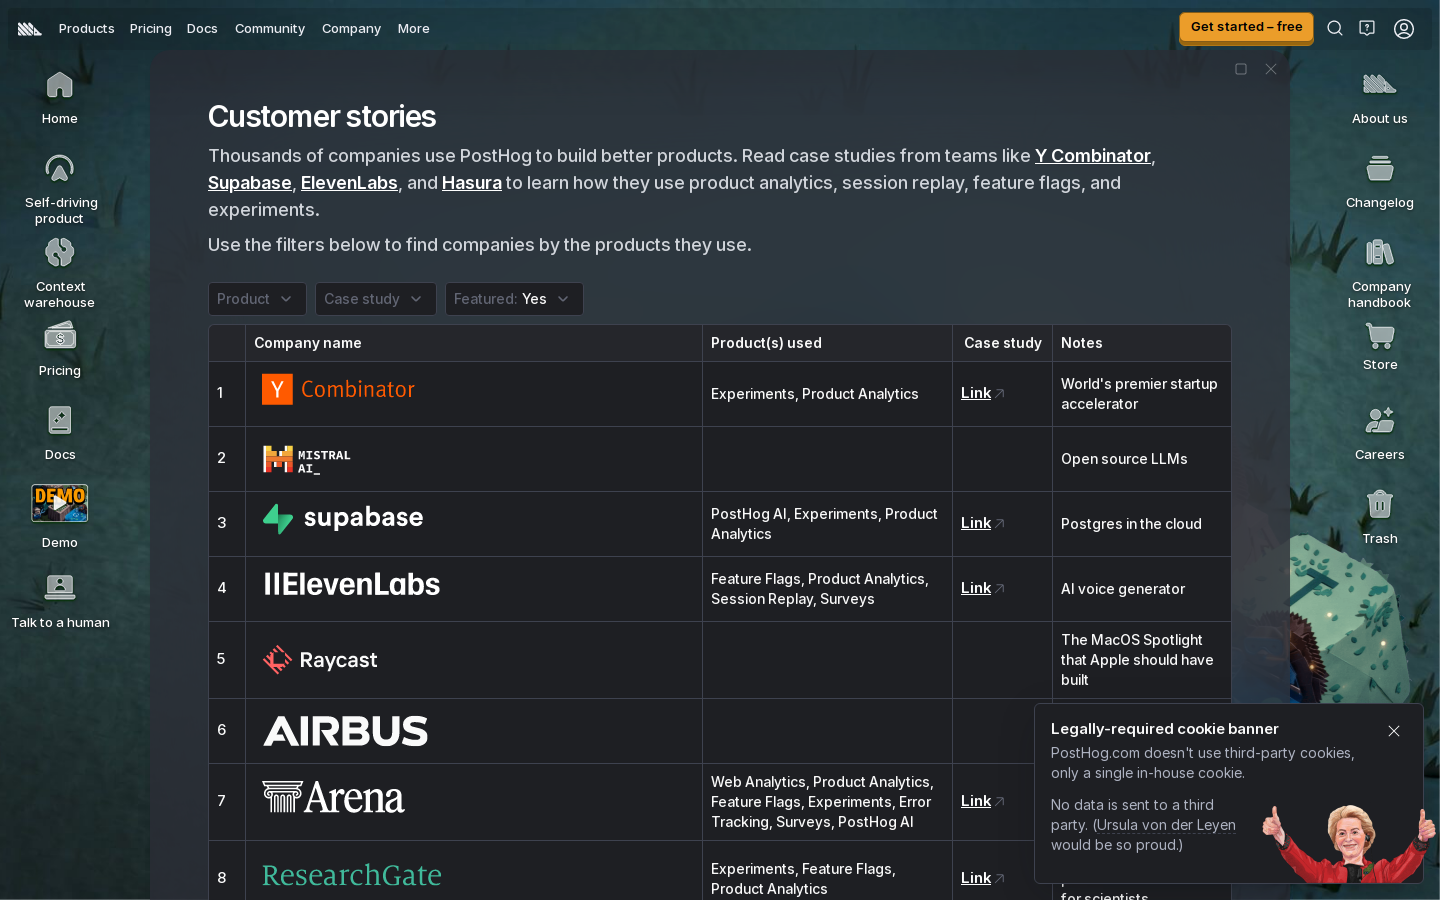
Task: Open the search icon in top bar
Action: pos(1335,28)
